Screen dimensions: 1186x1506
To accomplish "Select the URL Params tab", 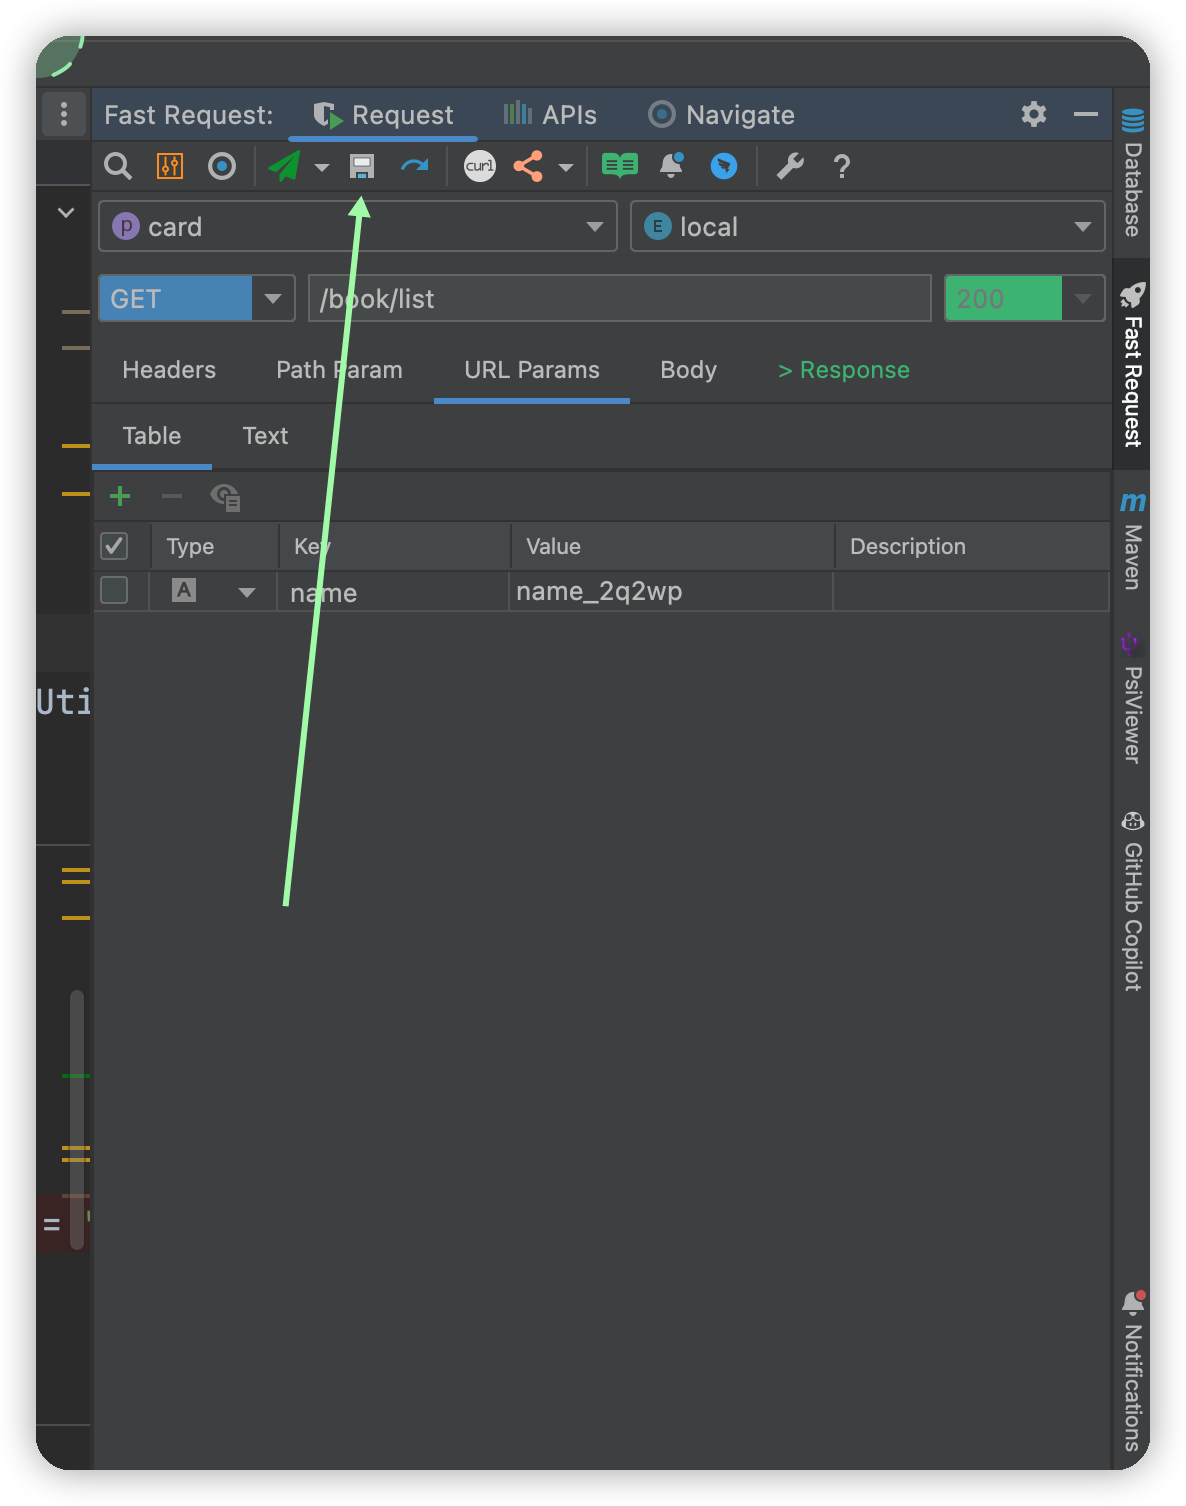I will coord(532,370).
